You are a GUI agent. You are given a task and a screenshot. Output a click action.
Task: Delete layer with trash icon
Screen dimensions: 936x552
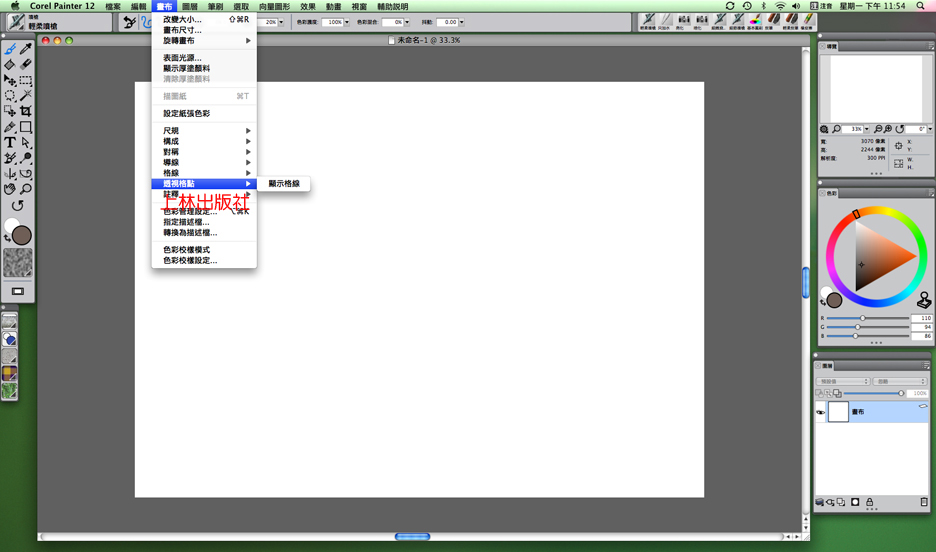(923, 502)
